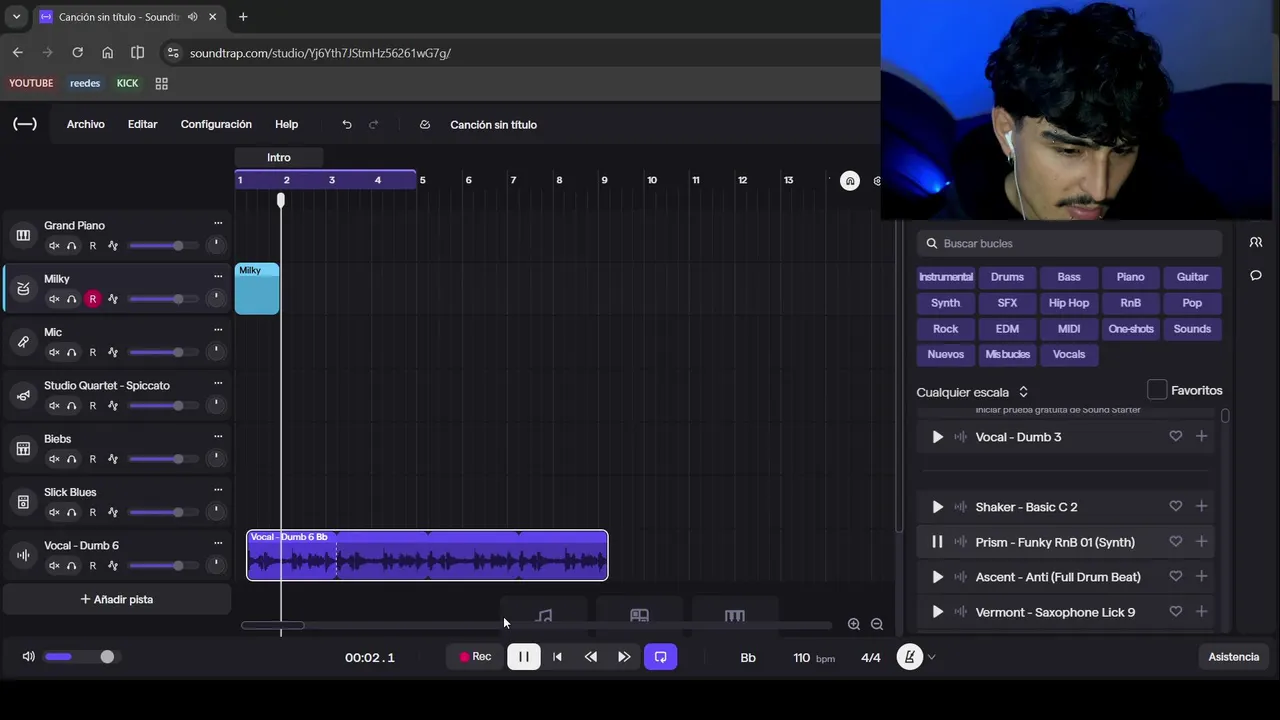Open the Studio Quartet - Spiccato instrument icon
1280x720 pixels.
(23, 395)
